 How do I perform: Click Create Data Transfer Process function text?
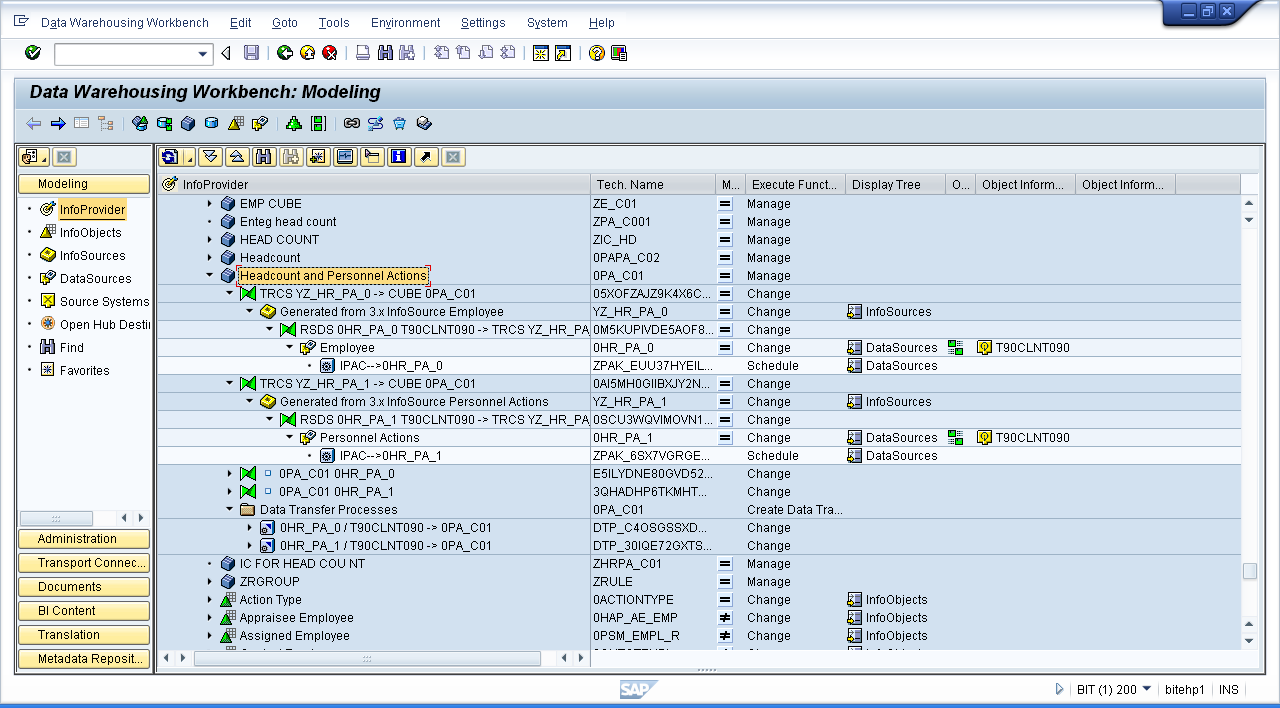pyautogui.click(x=794, y=509)
